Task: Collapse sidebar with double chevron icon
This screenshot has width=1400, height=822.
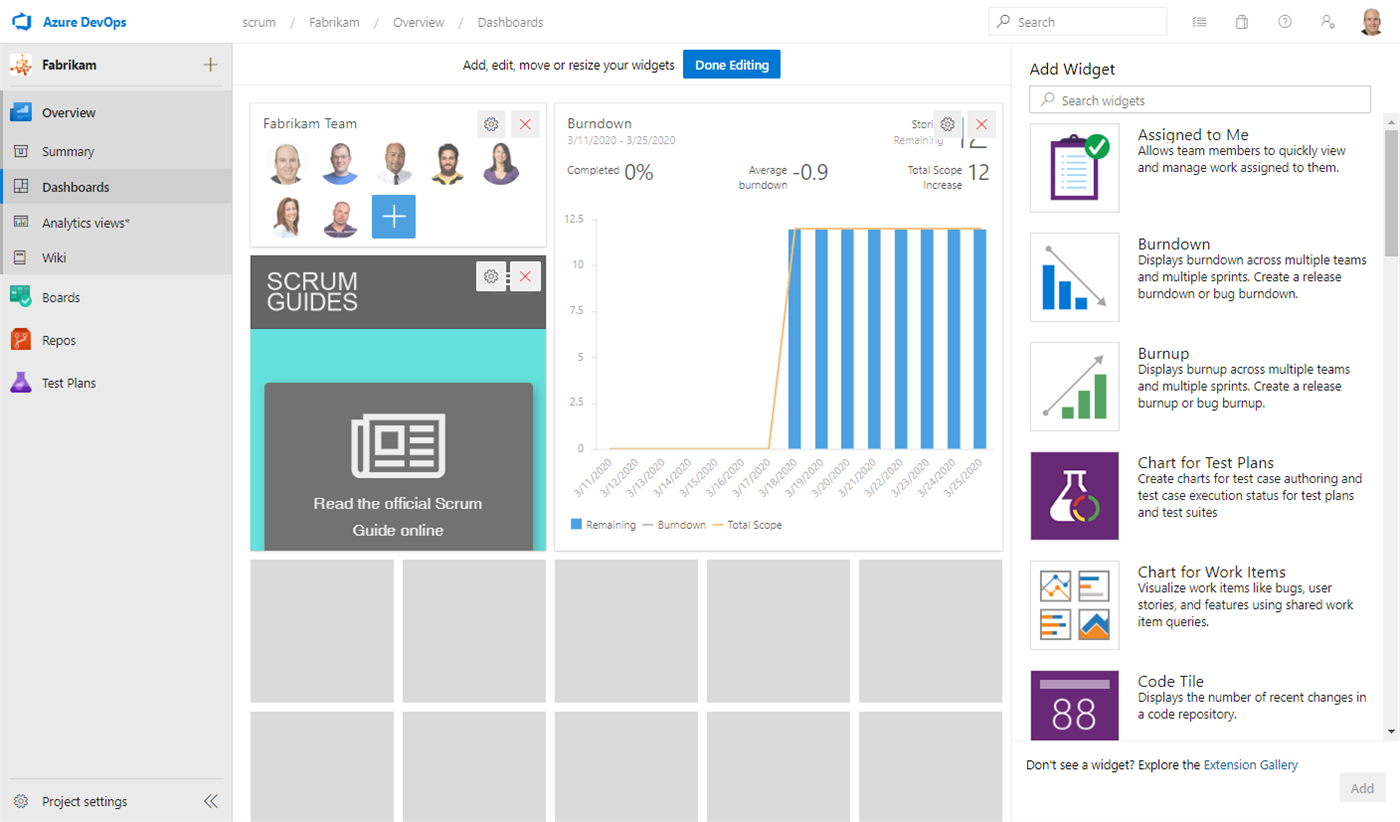Action: 210,801
